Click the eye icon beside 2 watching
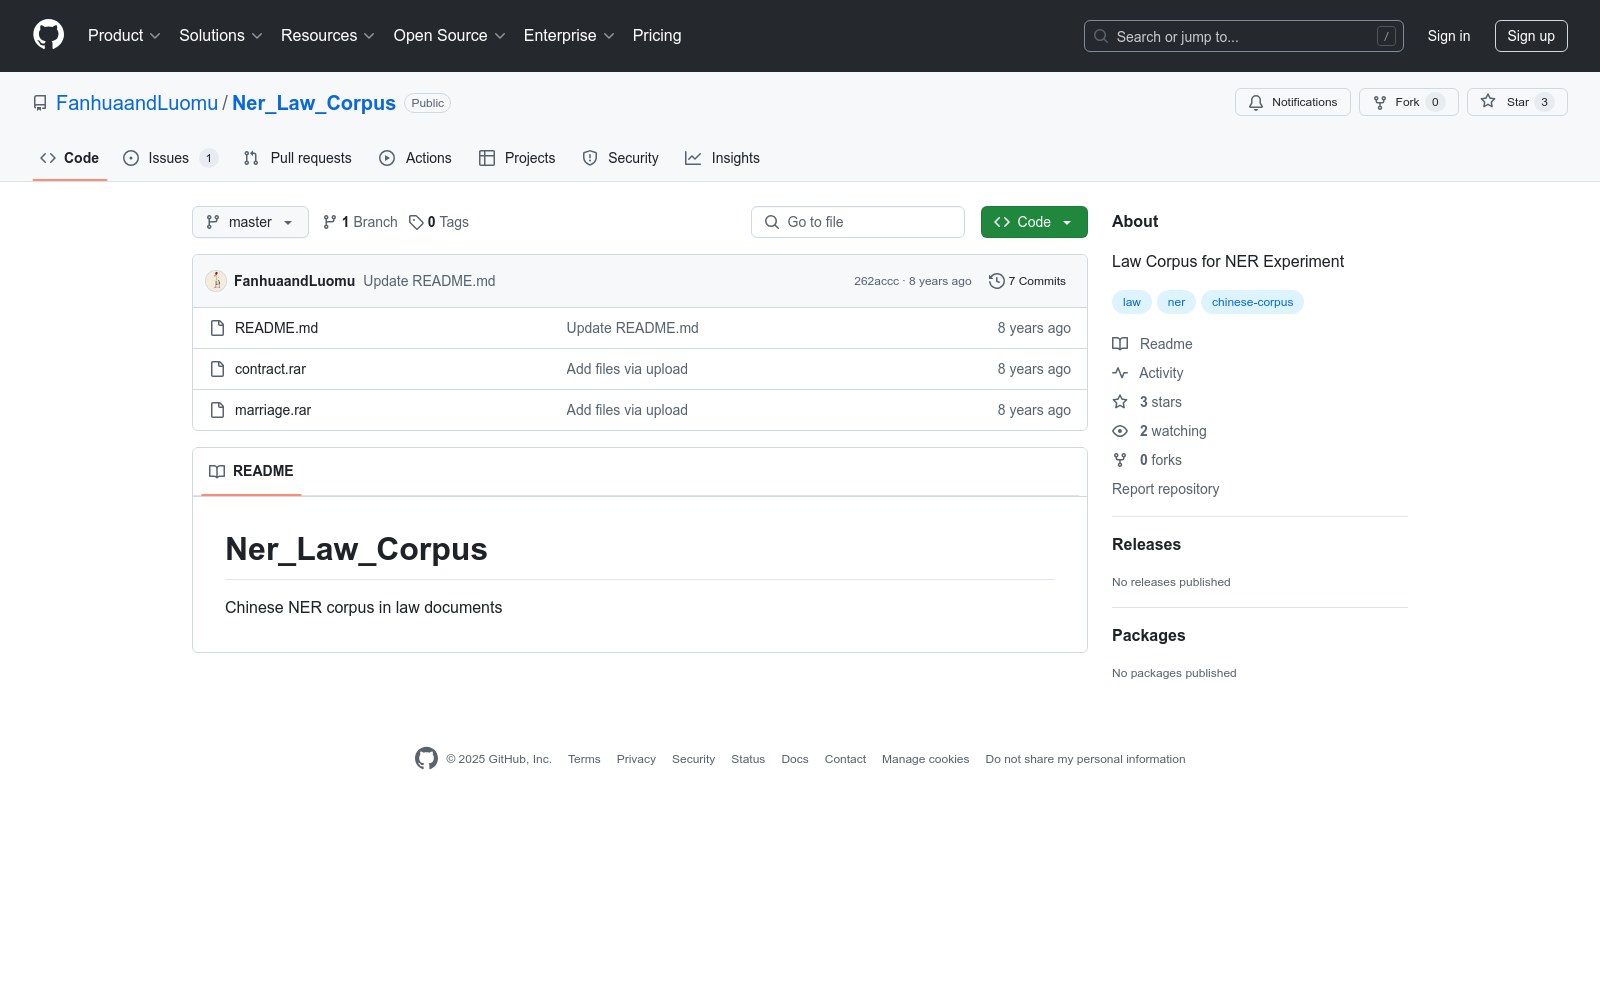The height and width of the screenshot is (1000, 1600). [1120, 431]
